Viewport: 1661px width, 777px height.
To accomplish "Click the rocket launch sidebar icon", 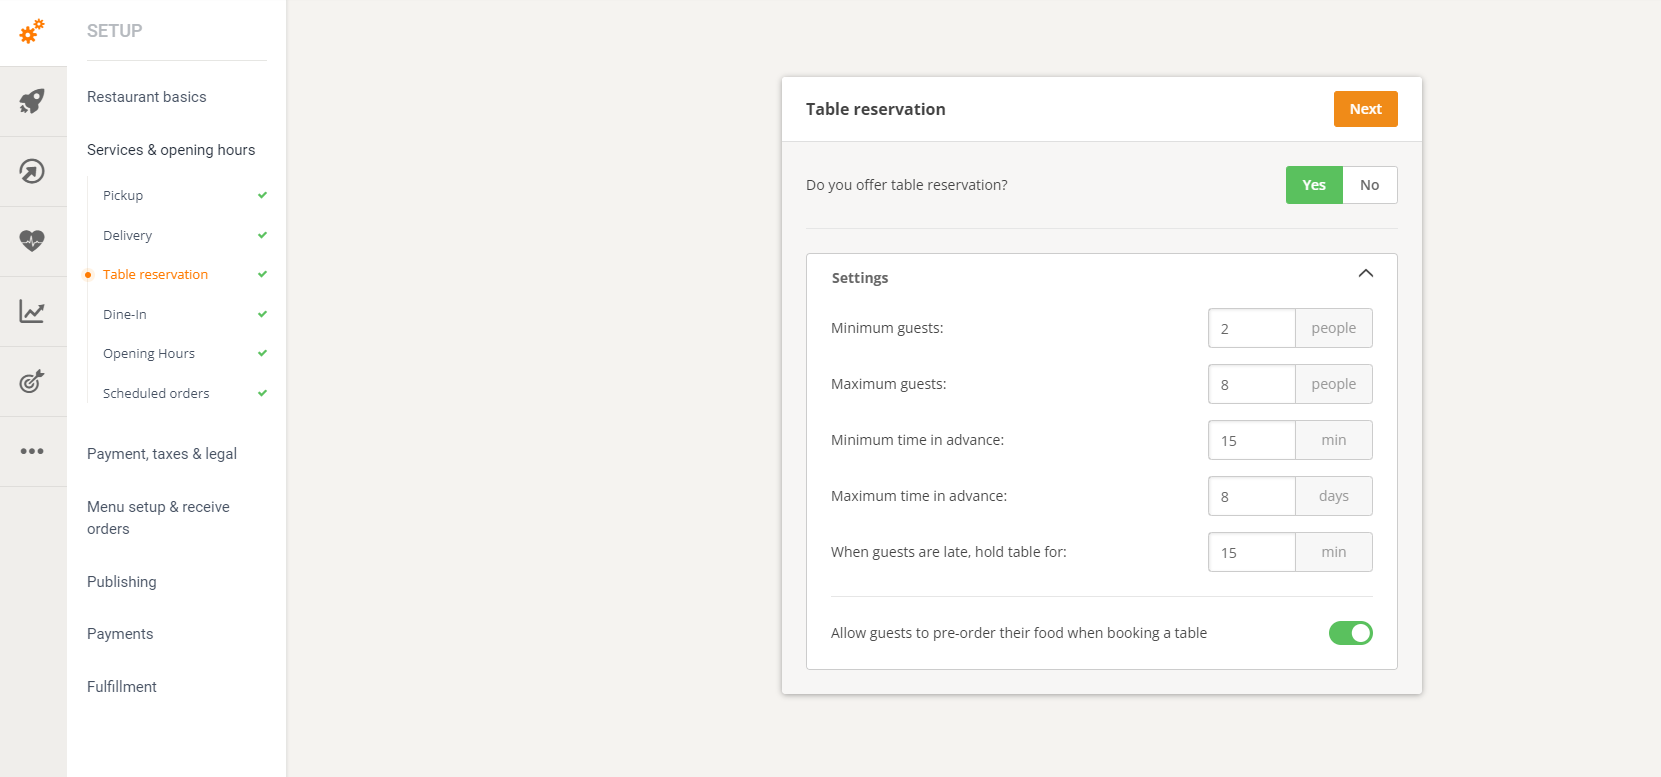I will pyautogui.click(x=32, y=101).
